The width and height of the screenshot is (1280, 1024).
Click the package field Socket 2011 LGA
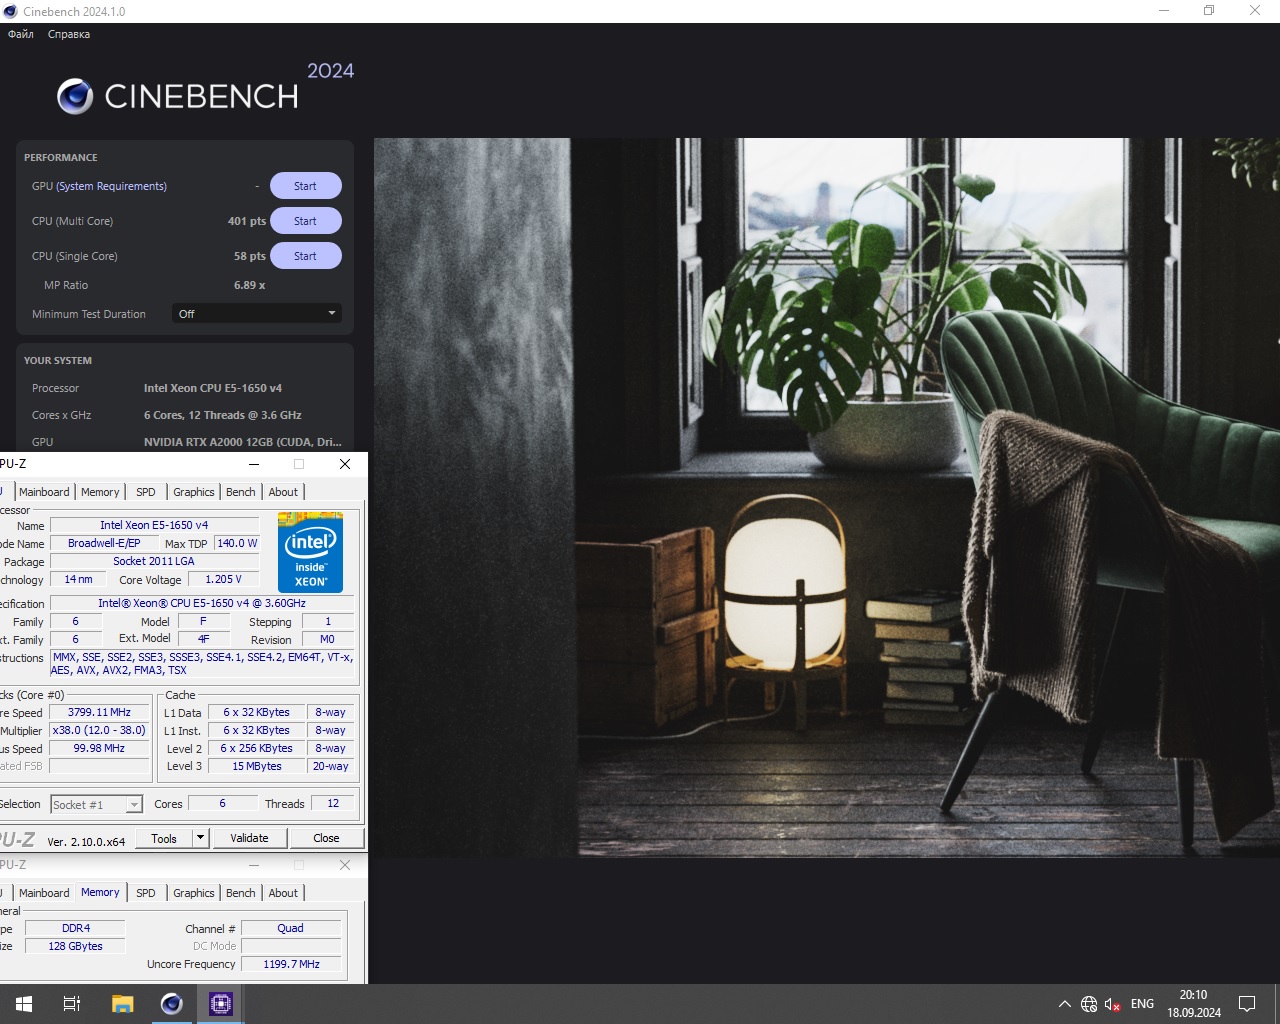click(x=154, y=561)
